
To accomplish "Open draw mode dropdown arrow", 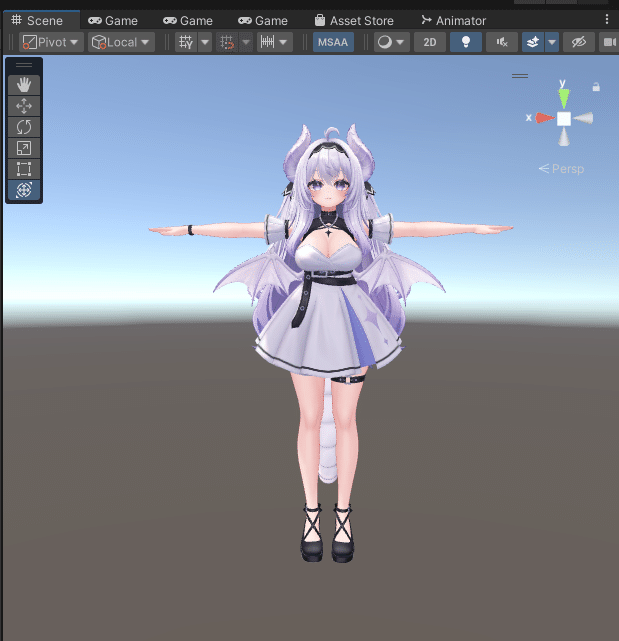I will [401, 42].
